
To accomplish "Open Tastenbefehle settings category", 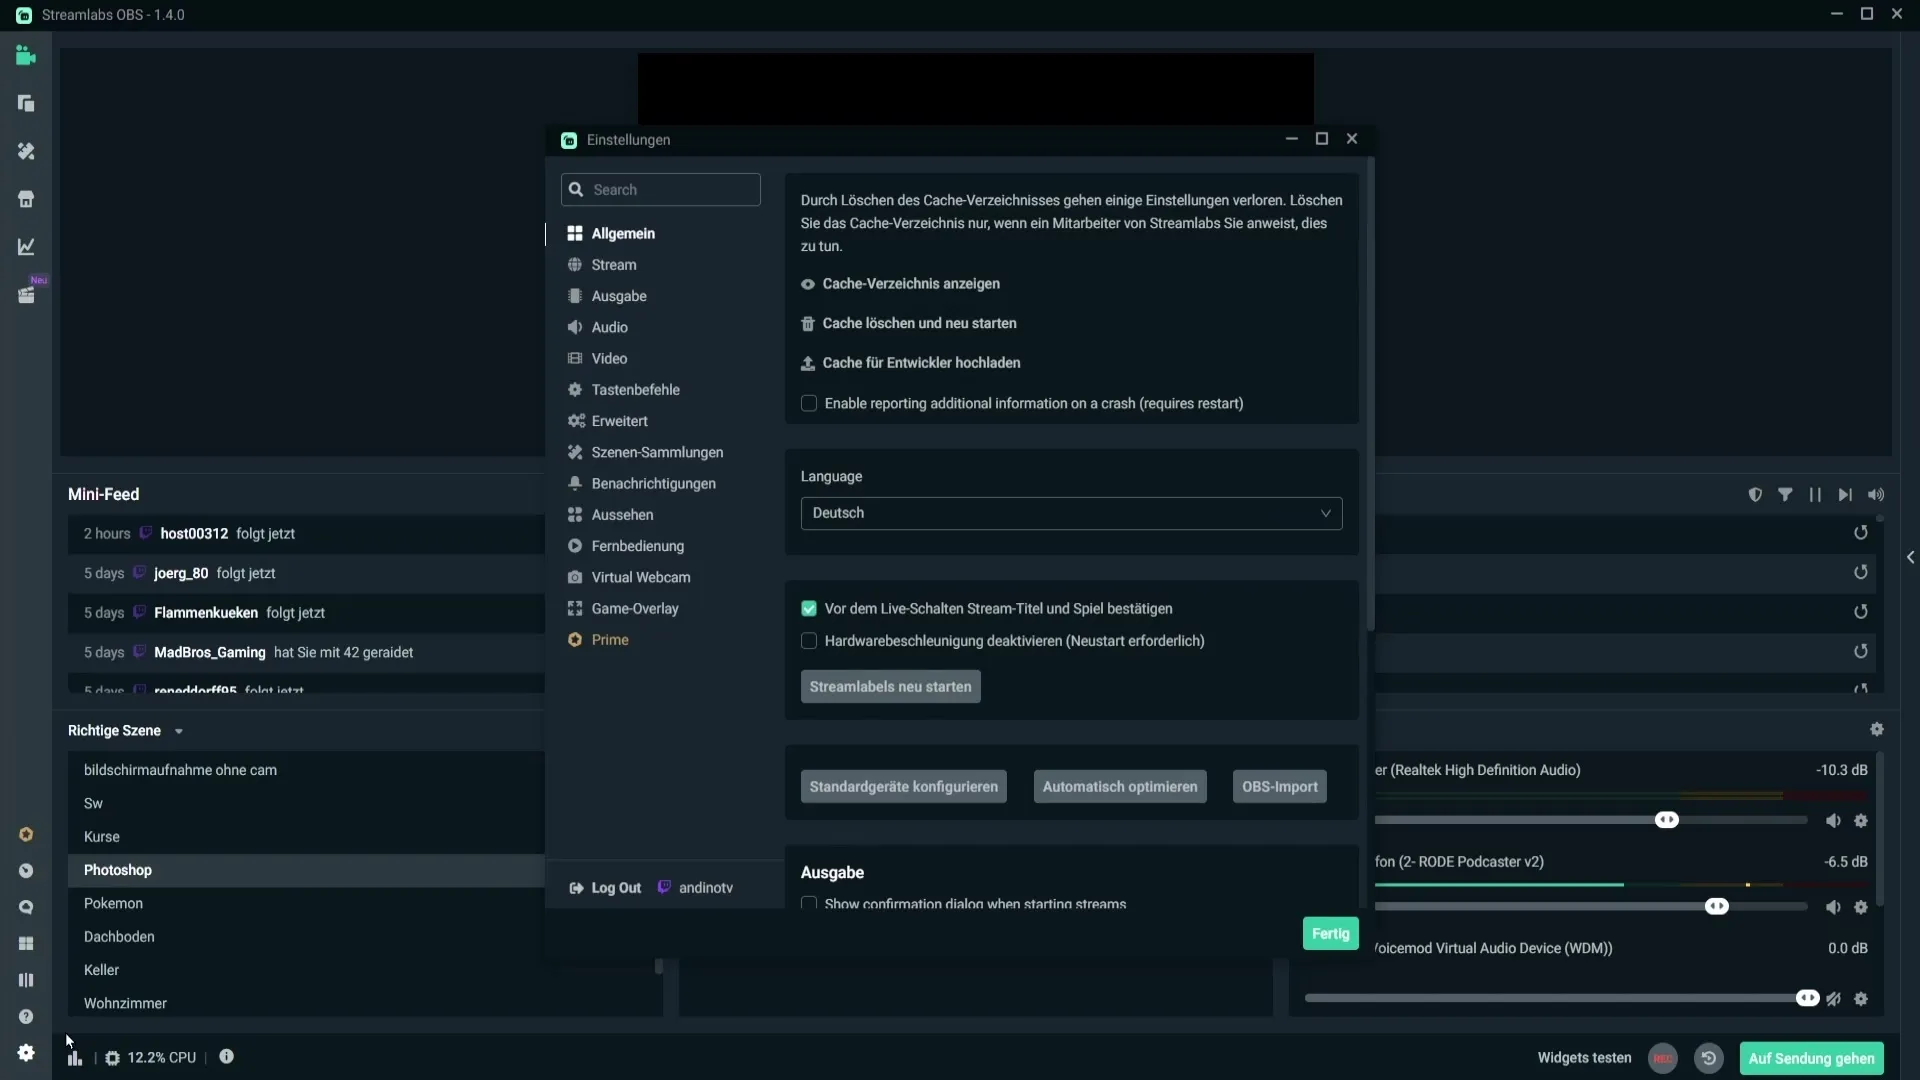I will [635, 390].
